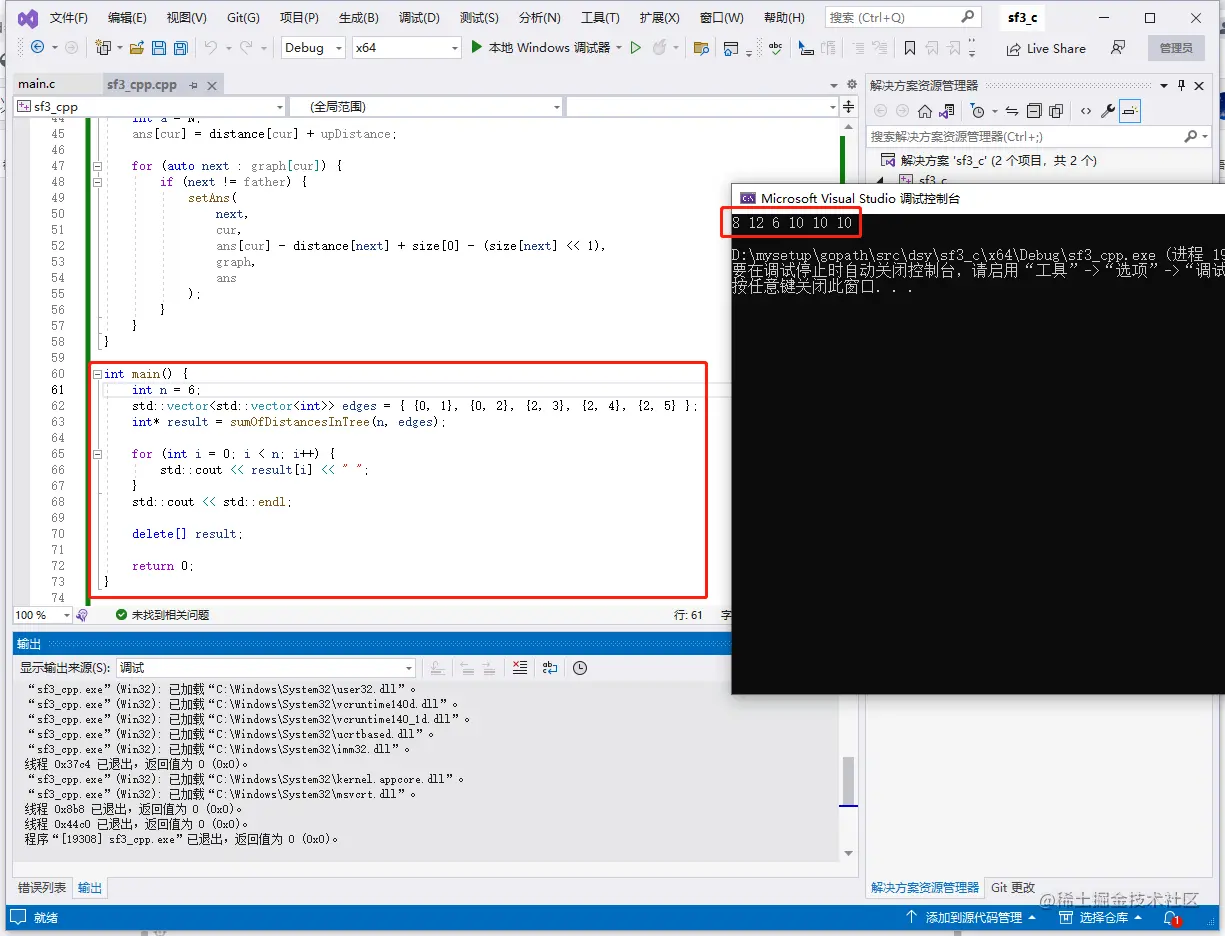The image size is (1225, 936).
Task: Click the Live Share button
Action: 1046,48
